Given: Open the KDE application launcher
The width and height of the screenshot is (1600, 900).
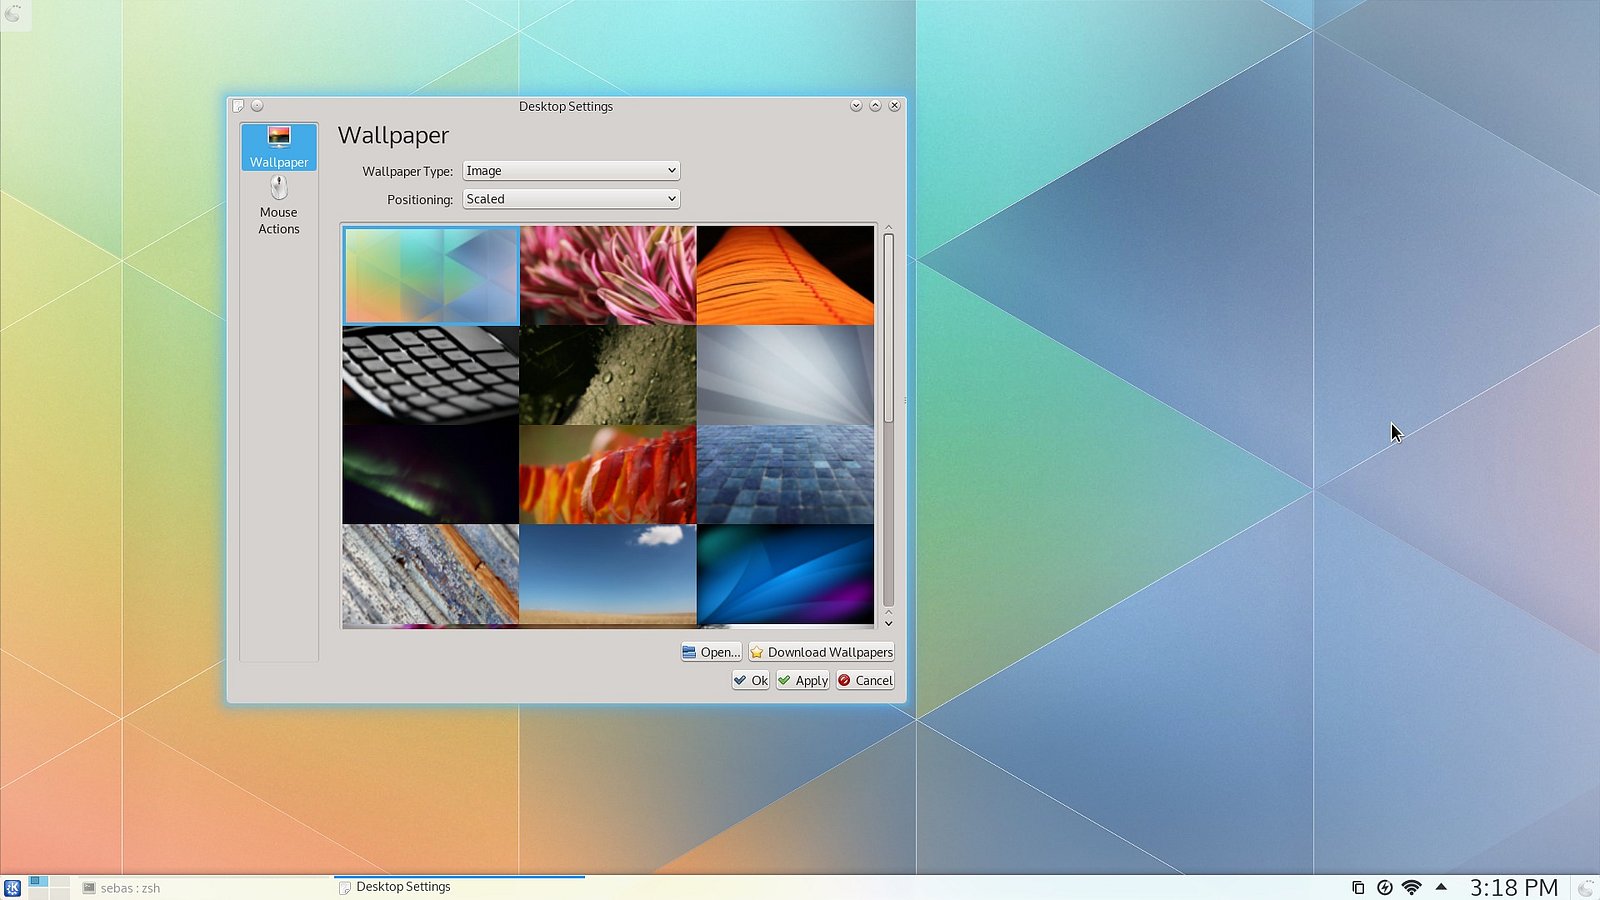Looking at the screenshot, I should click(12, 887).
